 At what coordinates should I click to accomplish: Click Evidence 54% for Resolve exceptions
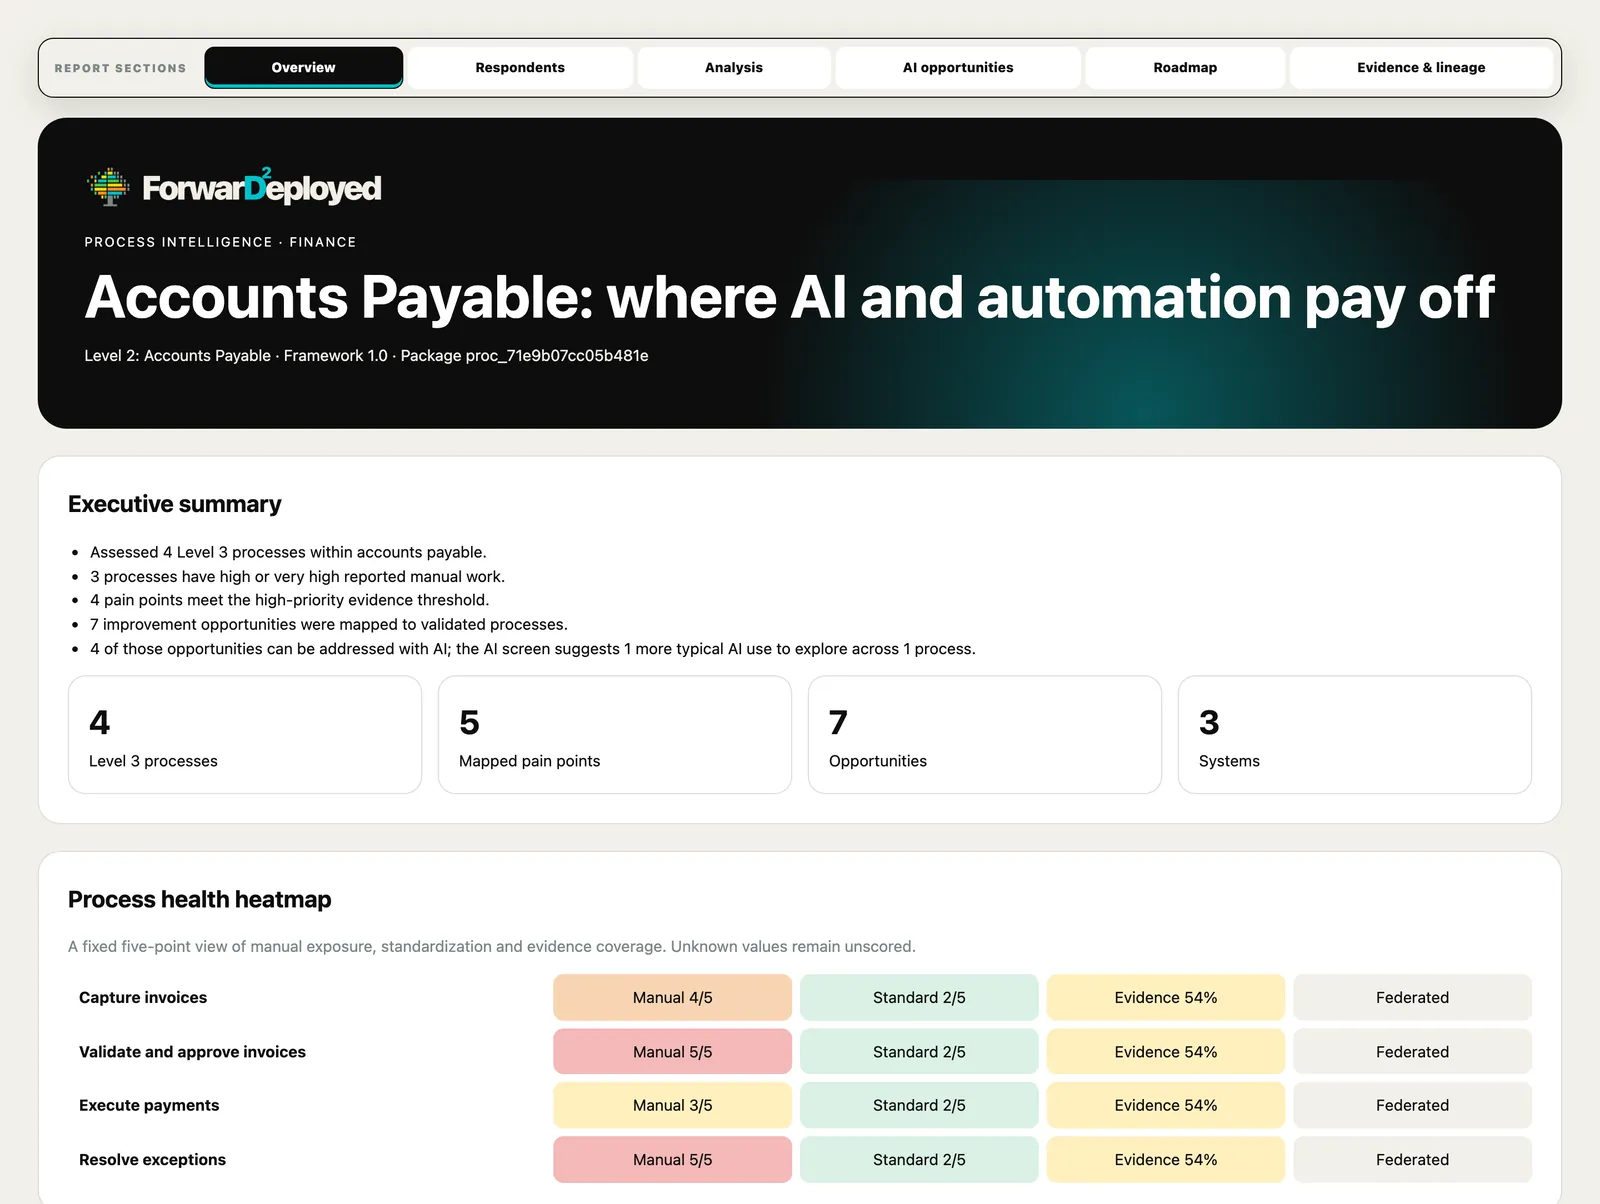(x=1166, y=1160)
